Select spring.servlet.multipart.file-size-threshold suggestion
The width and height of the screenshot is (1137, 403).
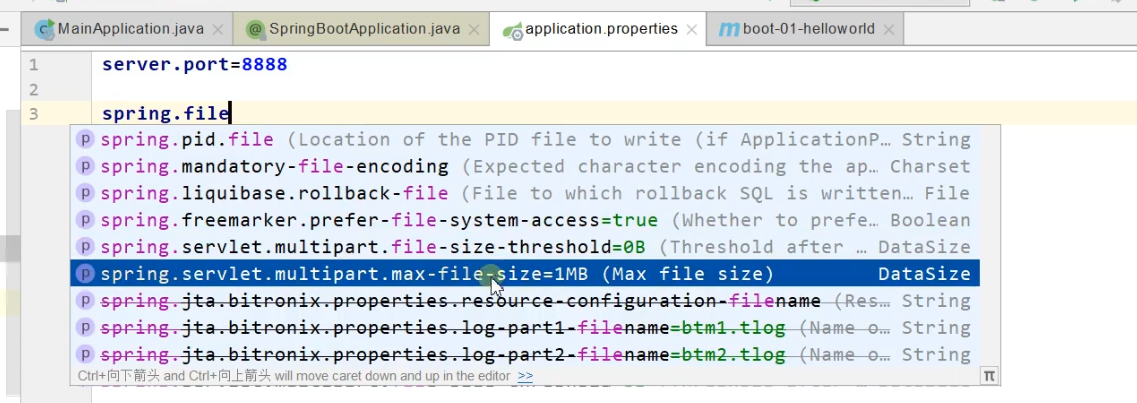coord(525,246)
